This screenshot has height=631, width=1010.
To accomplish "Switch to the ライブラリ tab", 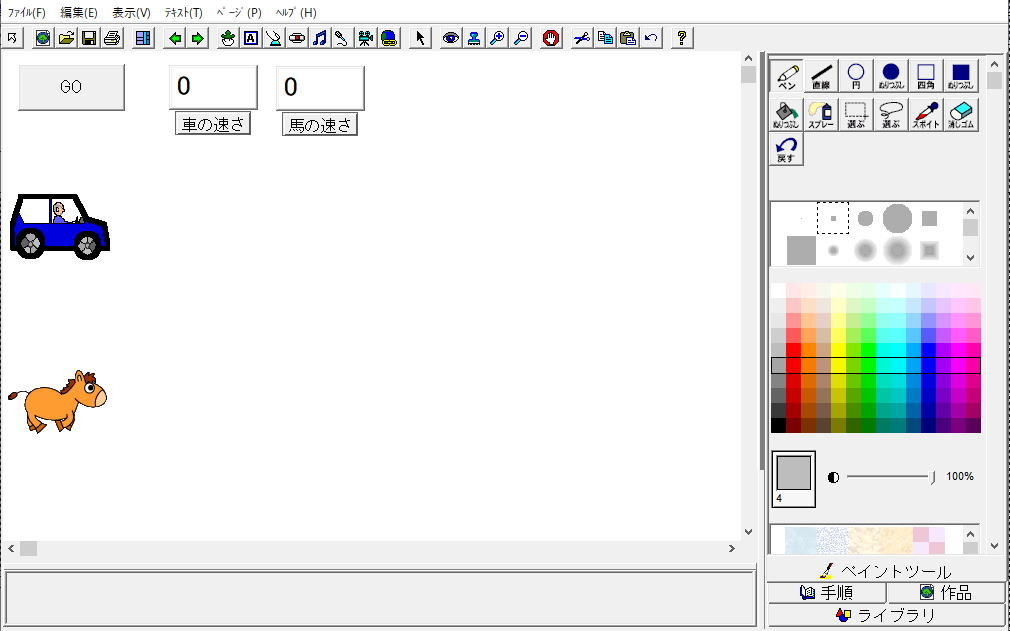I will click(886, 615).
